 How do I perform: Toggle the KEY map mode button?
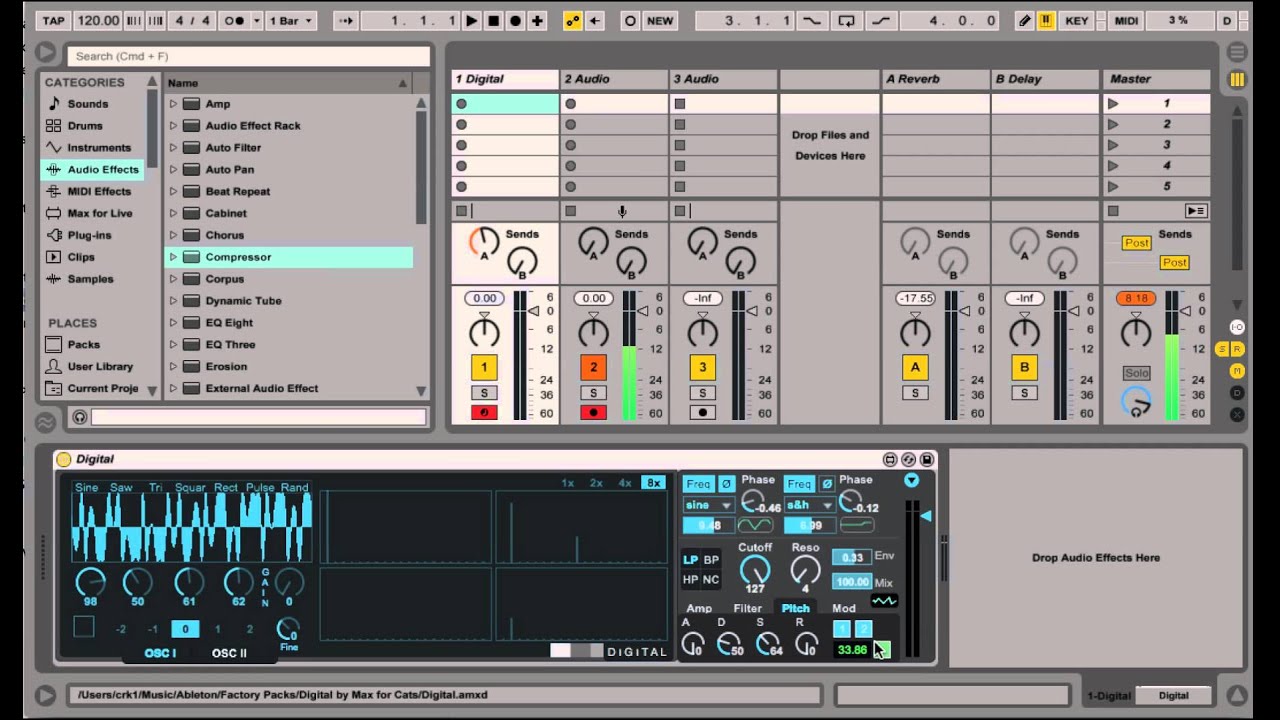(1077, 20)
